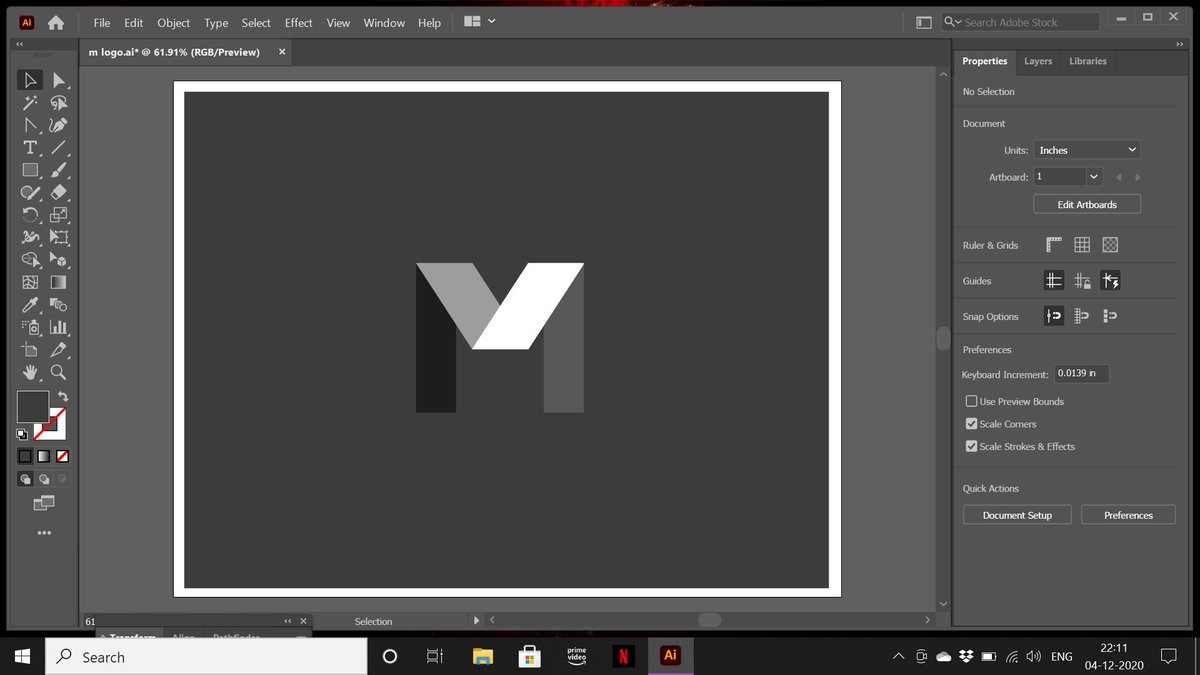This screenshot has width=1200, height=675.
Task: Click the Preferences quick action button
Action: pos(1128,515)
